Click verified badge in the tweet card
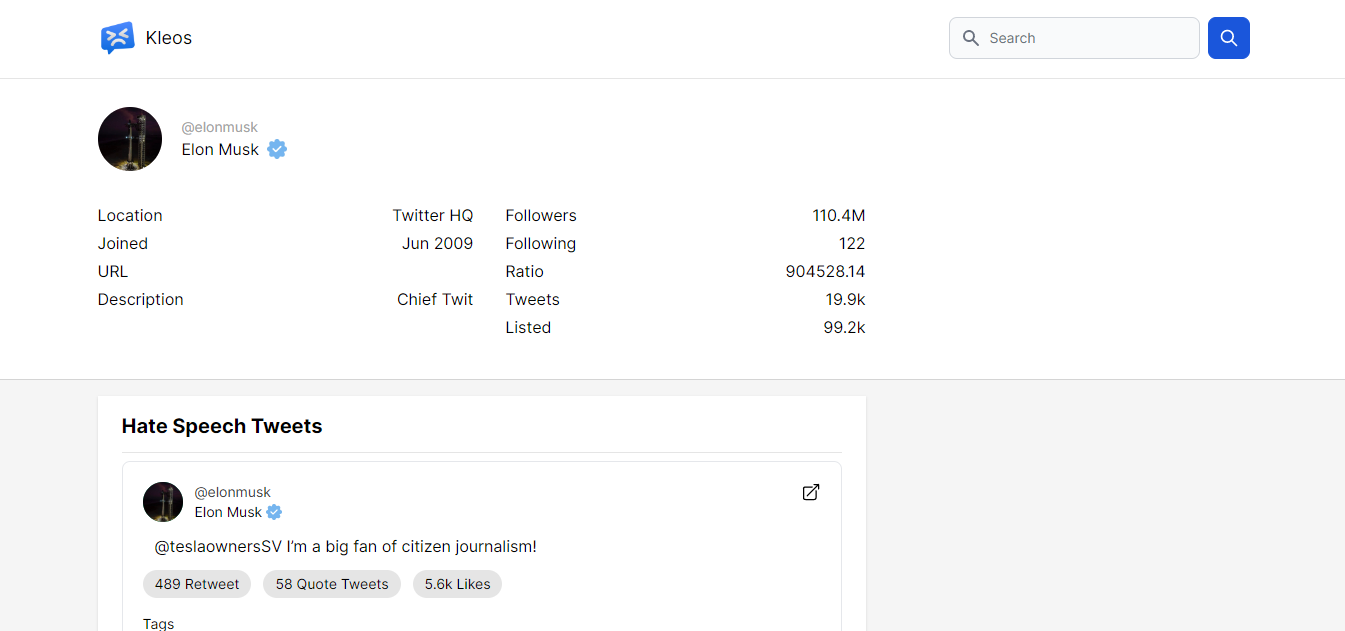 [x=274, y=512]
